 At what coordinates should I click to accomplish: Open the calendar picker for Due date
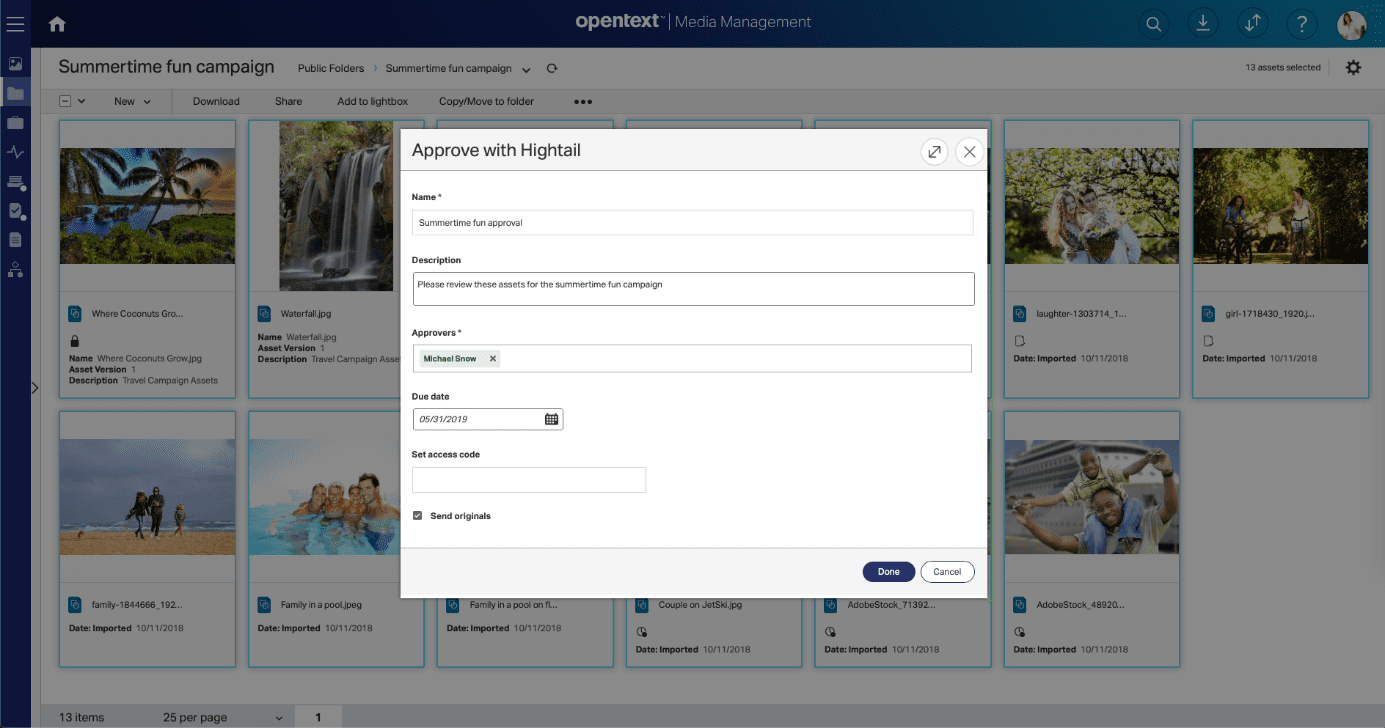point(552,419)
